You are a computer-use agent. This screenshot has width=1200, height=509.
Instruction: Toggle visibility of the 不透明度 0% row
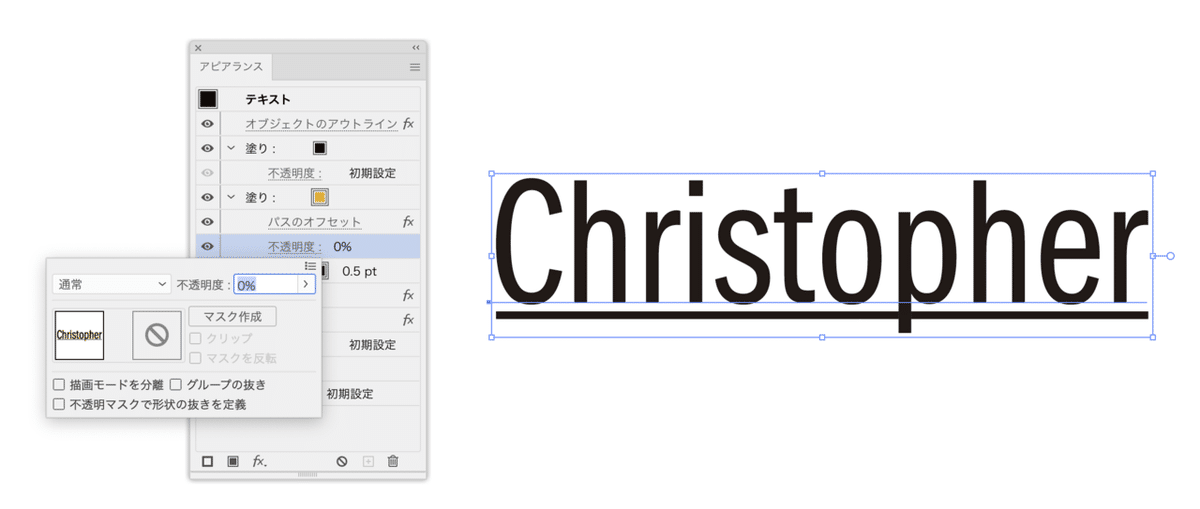[x=207, y=246]
